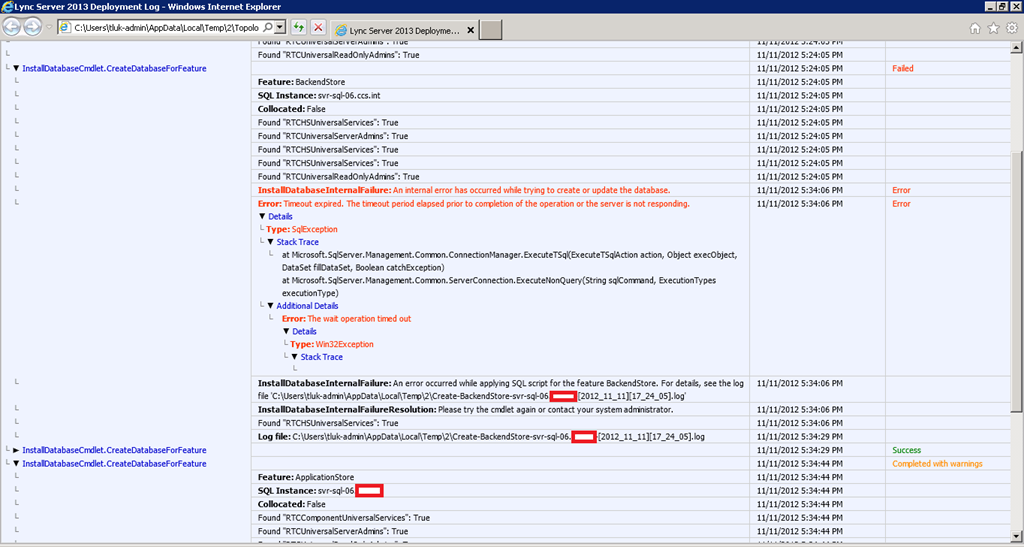Click the vertical scrollbar down arrow
Viewport: 1024px width, 547px height.
coord(1017,538)
